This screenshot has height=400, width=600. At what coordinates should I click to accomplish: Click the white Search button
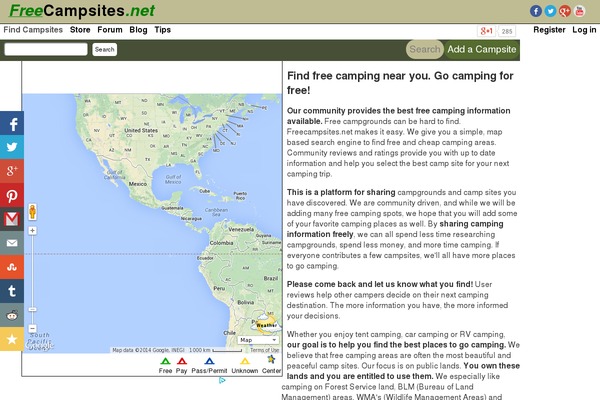coord(104,49)
